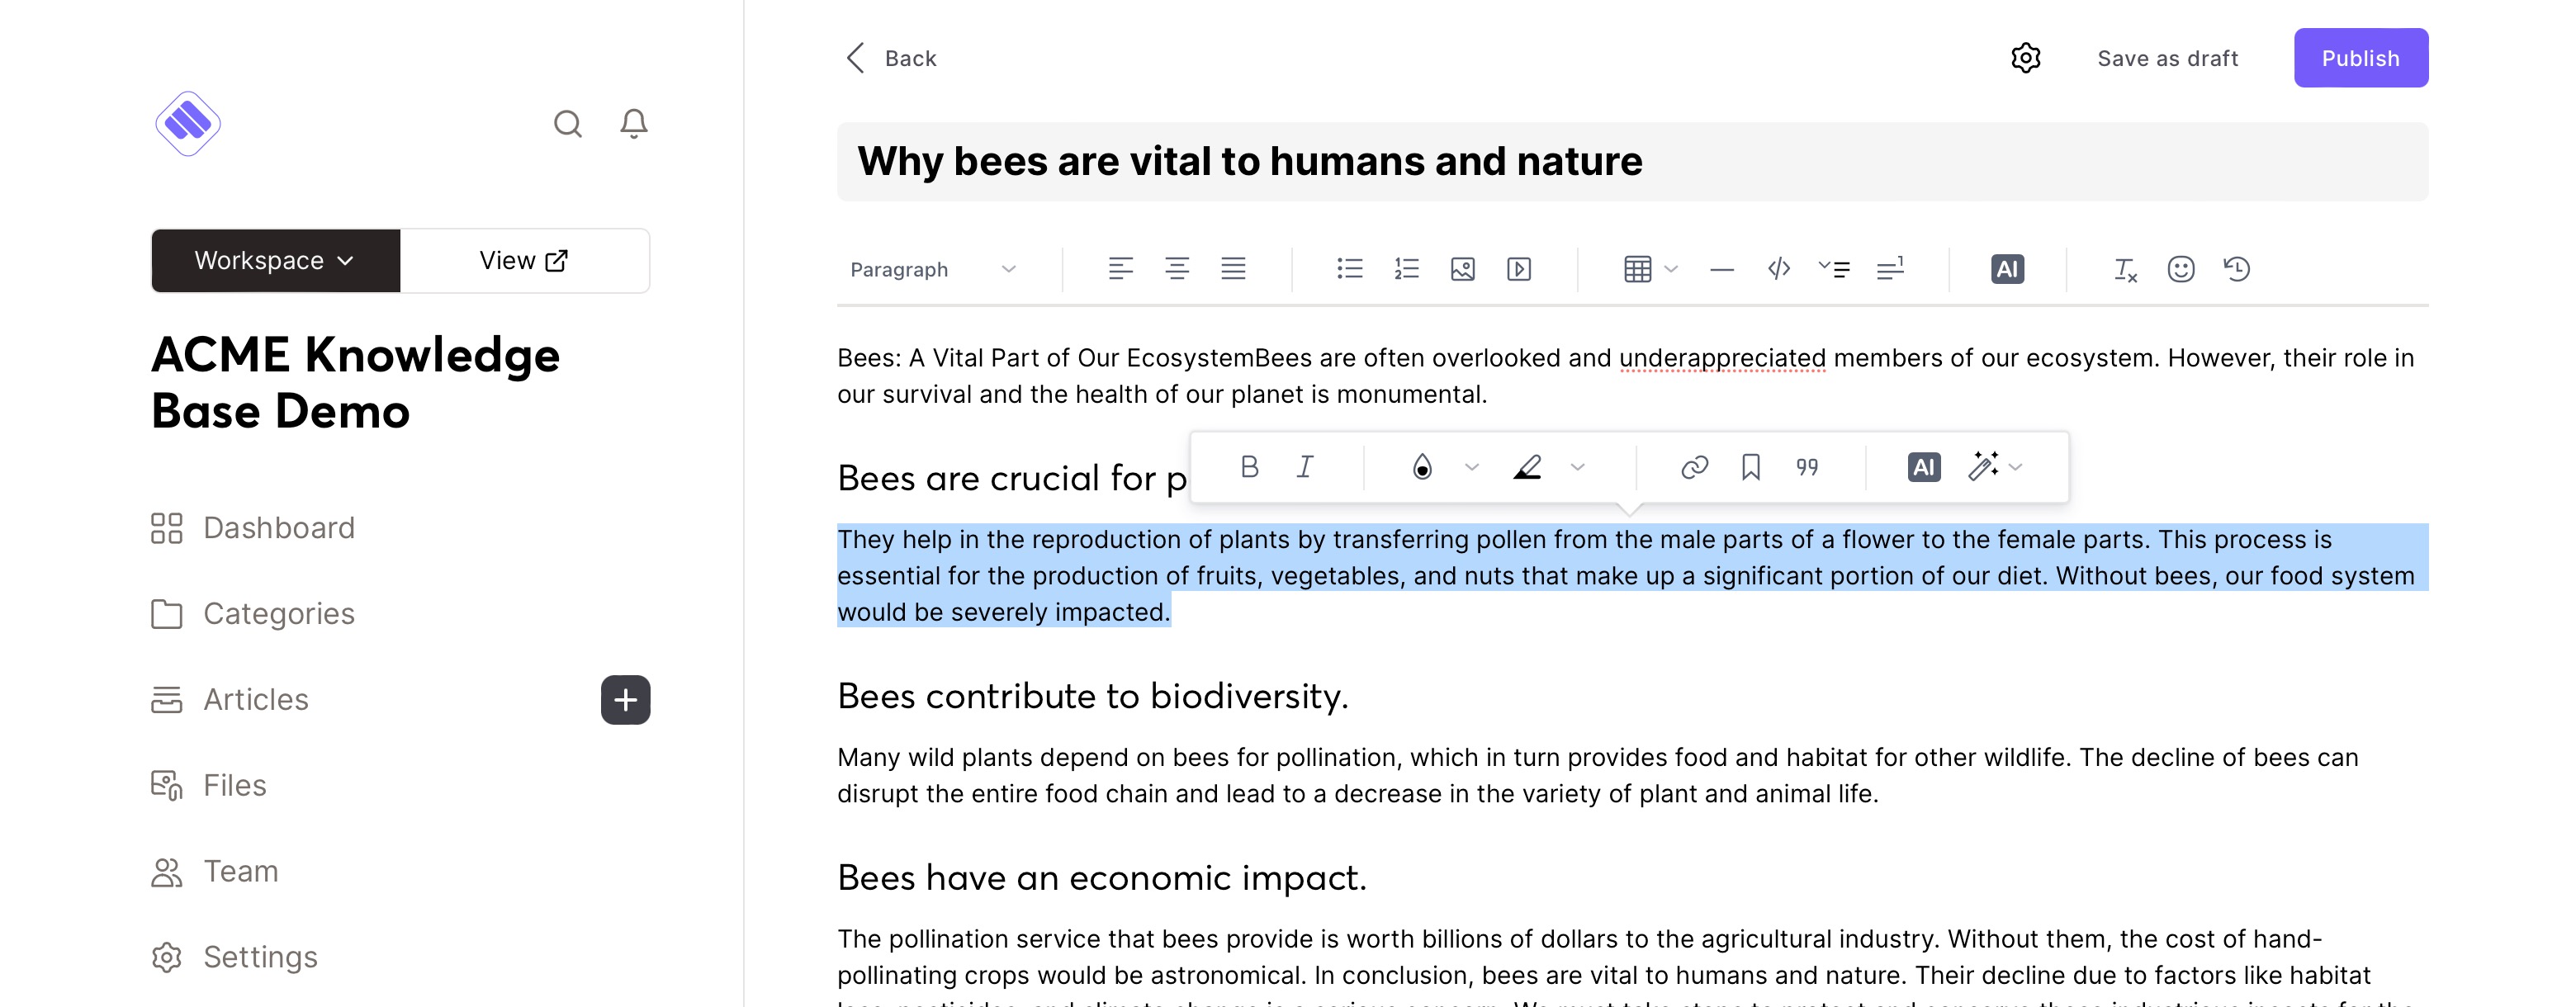This screenshot has width=2576, height=1007.
Task: Open the emoji picker
Action: pos(2180,269)
